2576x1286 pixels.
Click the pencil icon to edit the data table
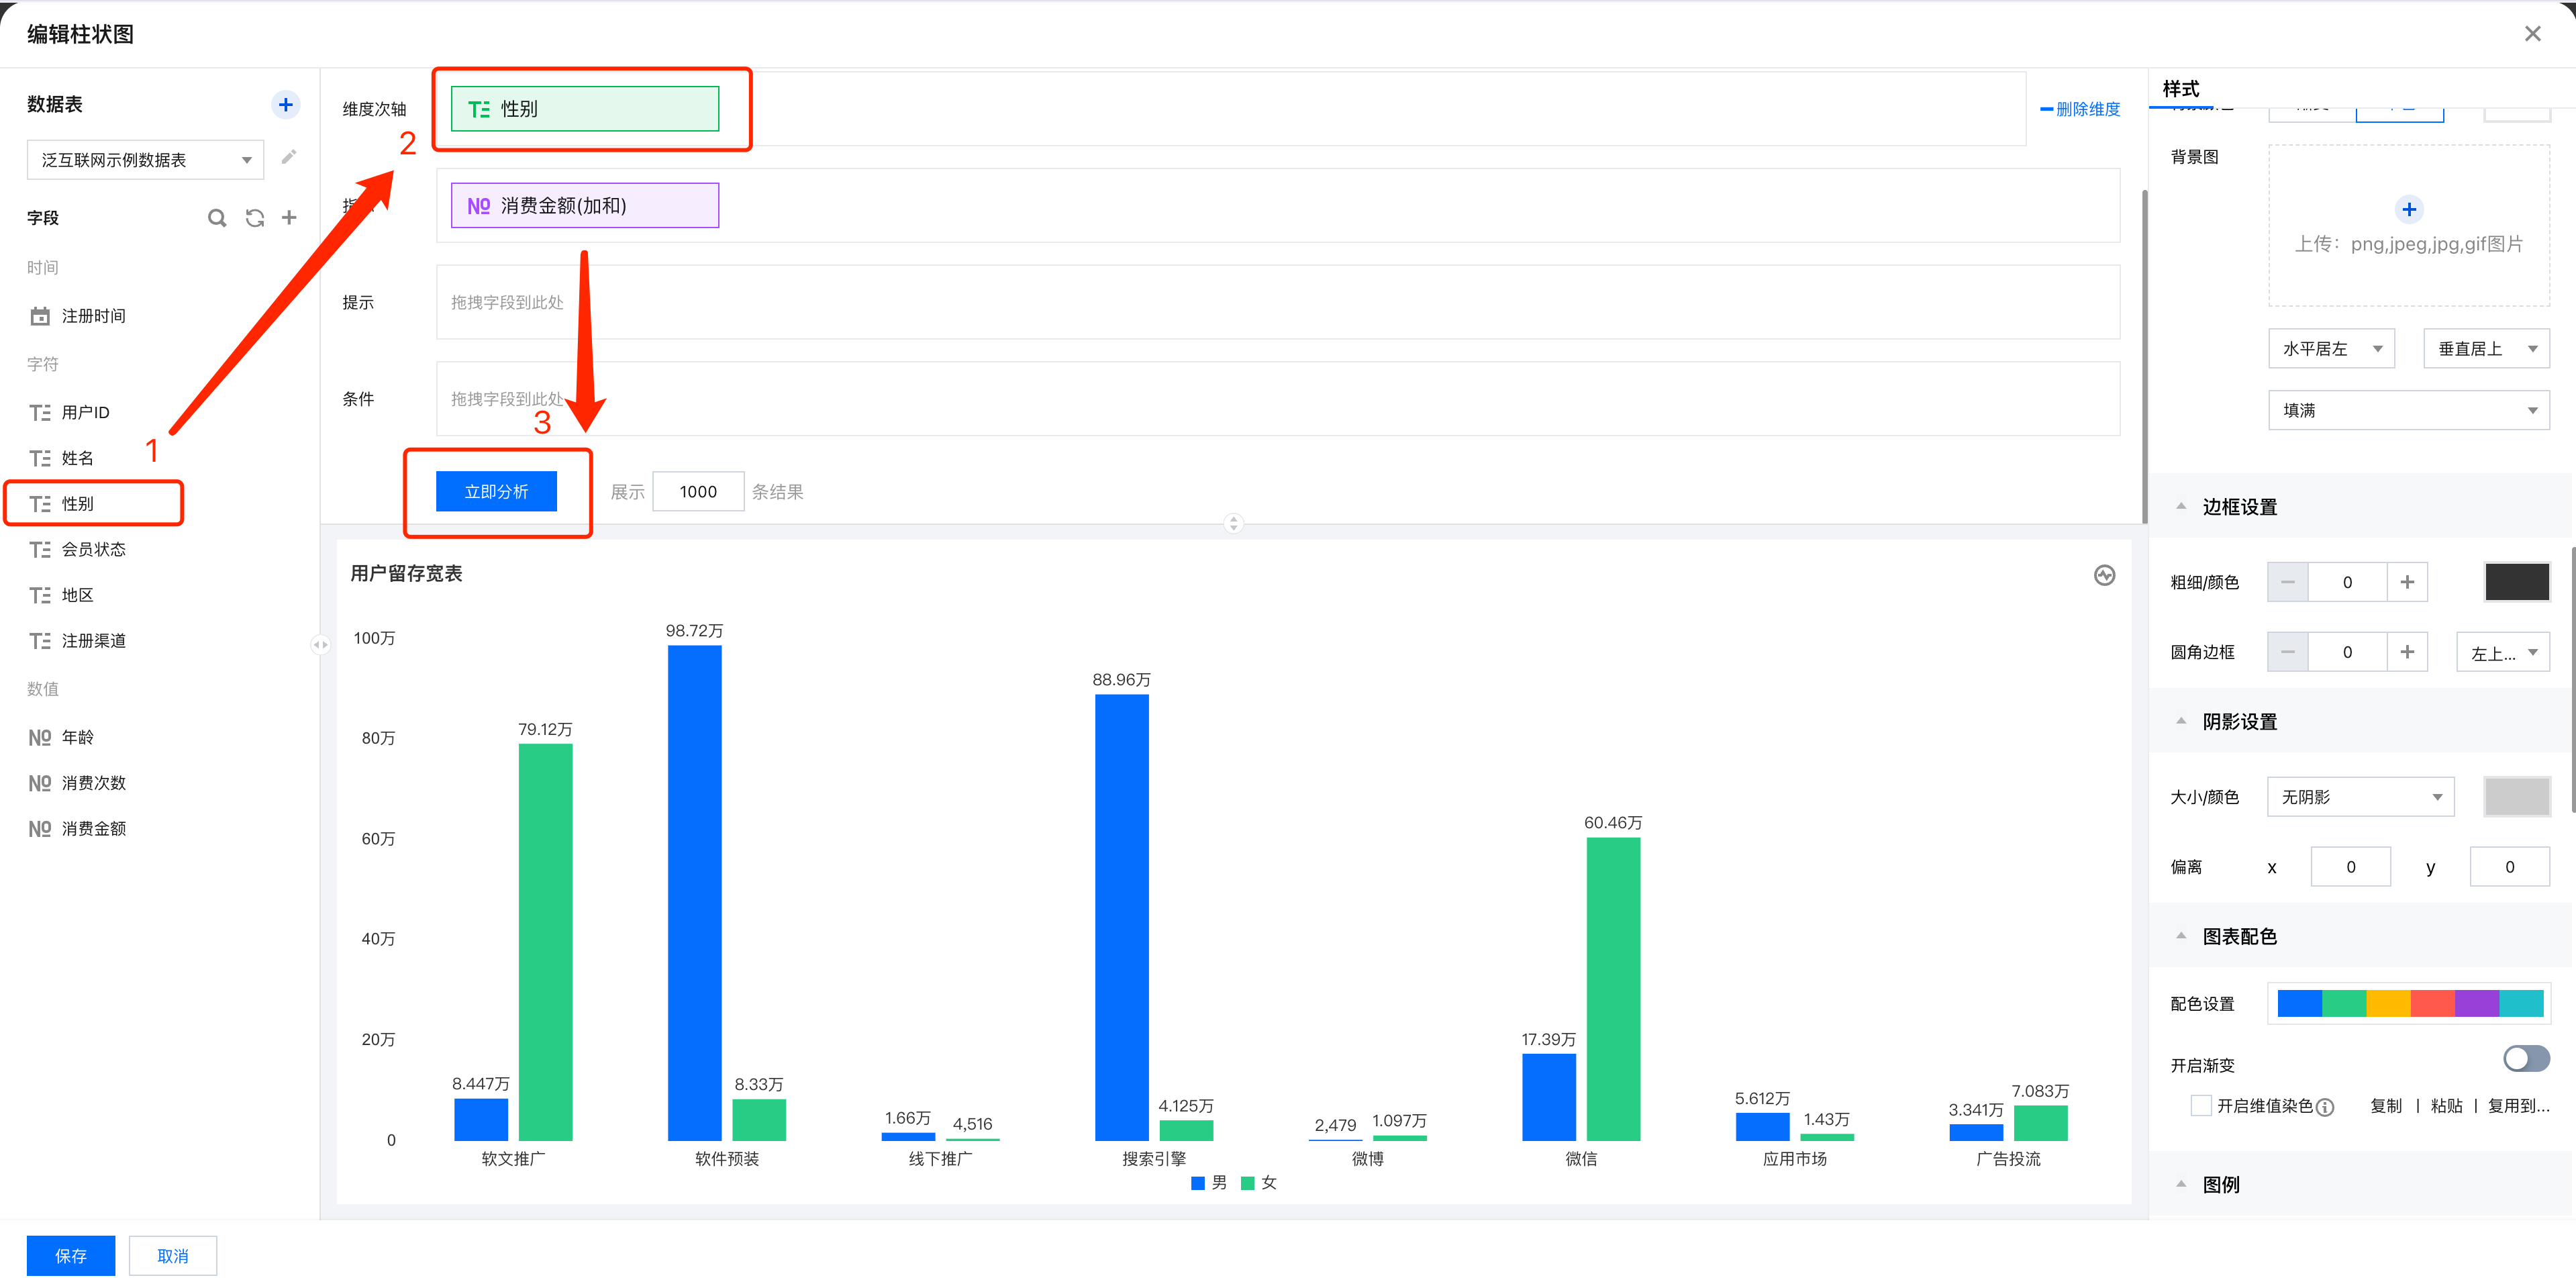289,158
